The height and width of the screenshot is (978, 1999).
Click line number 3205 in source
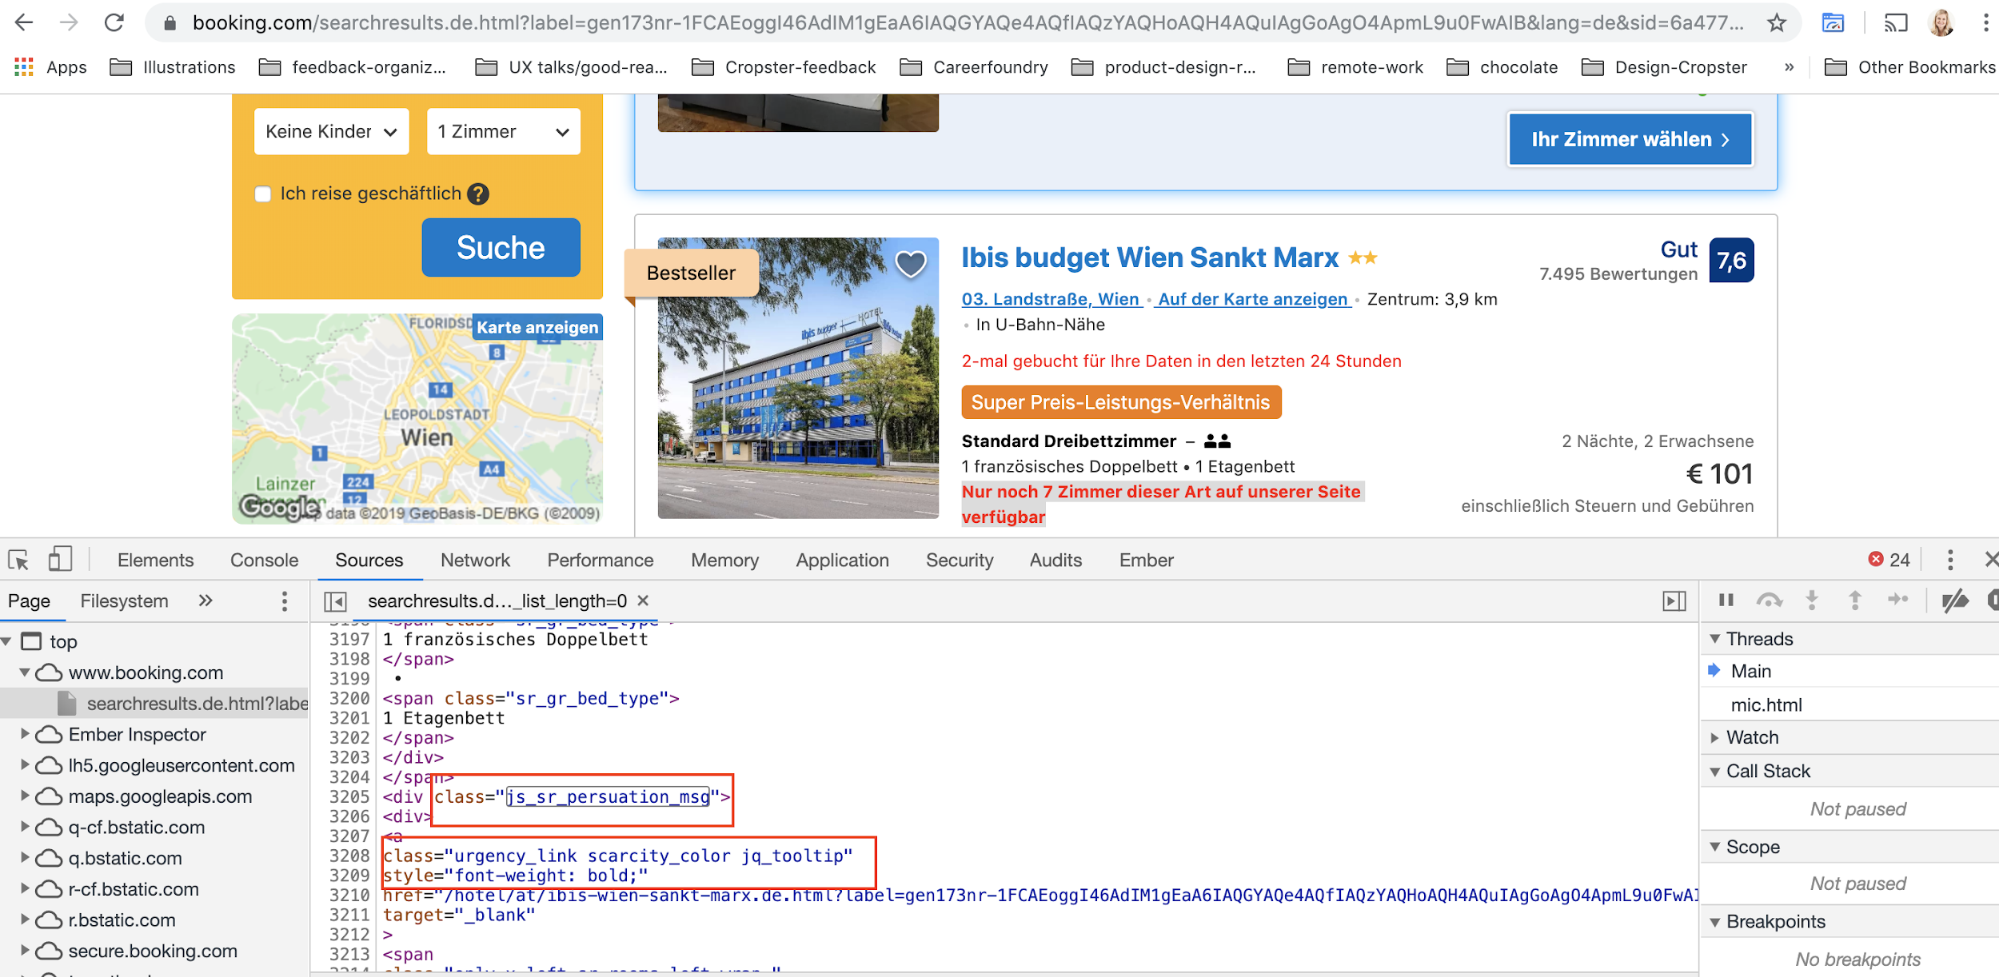coord(349,797)
